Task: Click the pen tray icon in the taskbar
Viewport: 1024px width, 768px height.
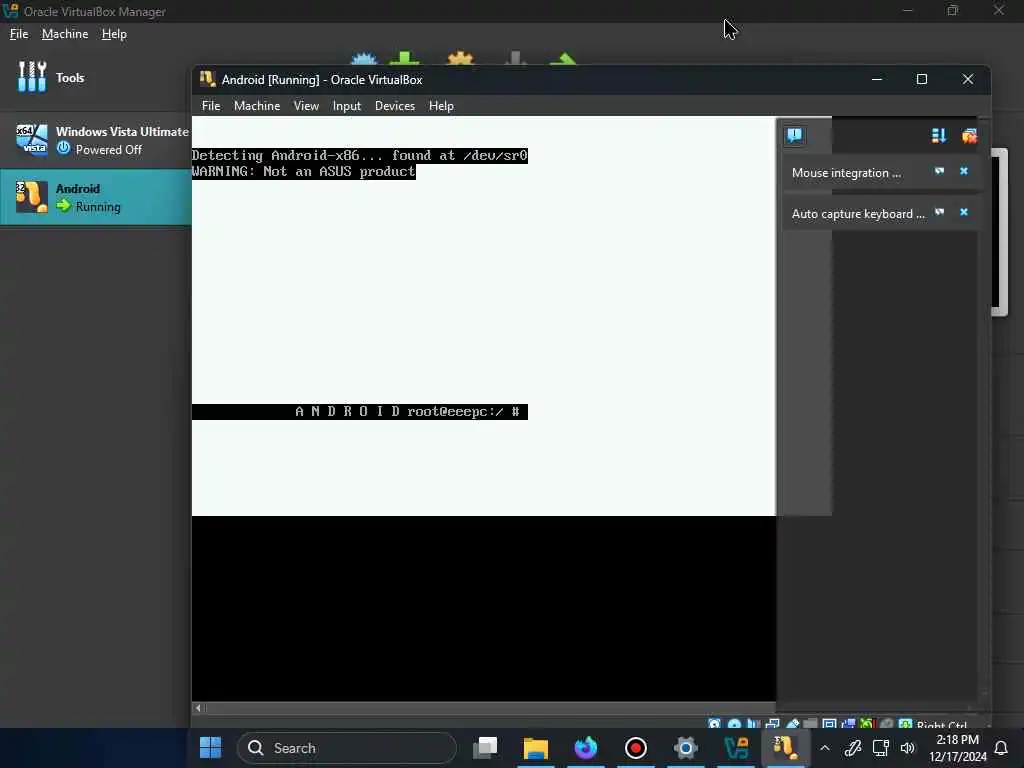Action: [853, 748]
